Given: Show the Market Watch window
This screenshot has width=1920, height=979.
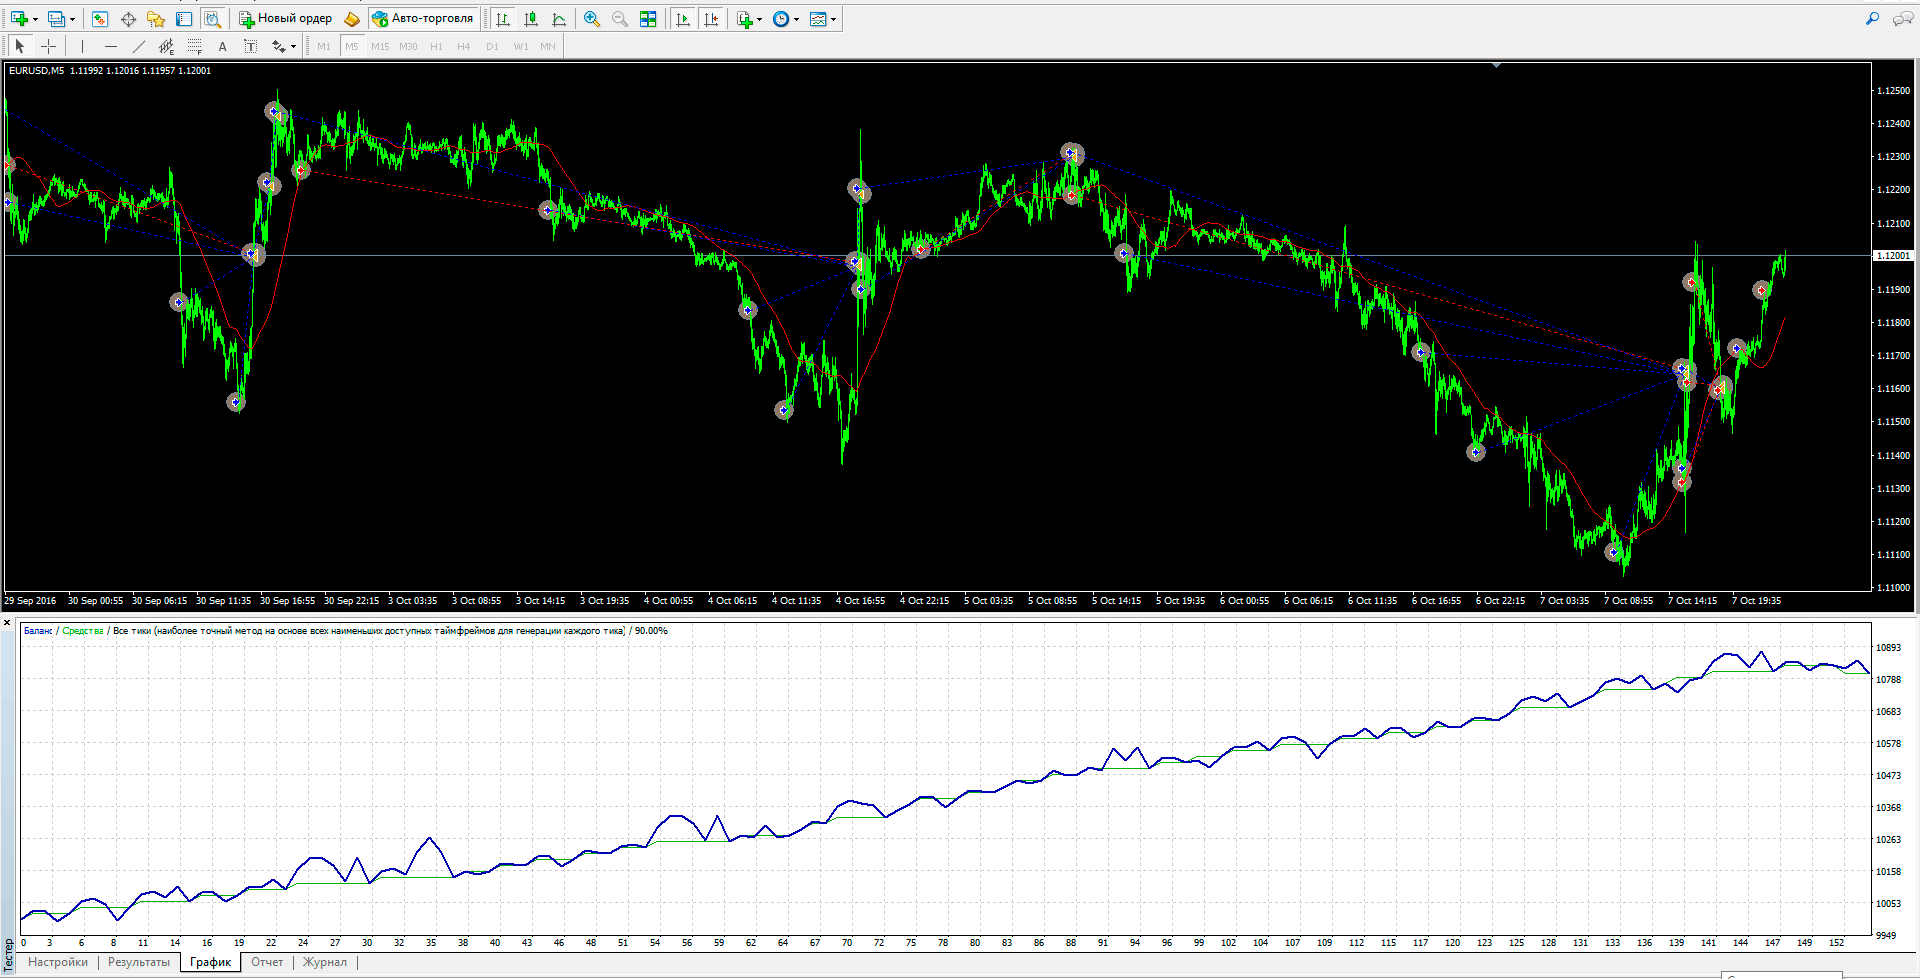Looking at the screenshot, I should click(100, 19).
